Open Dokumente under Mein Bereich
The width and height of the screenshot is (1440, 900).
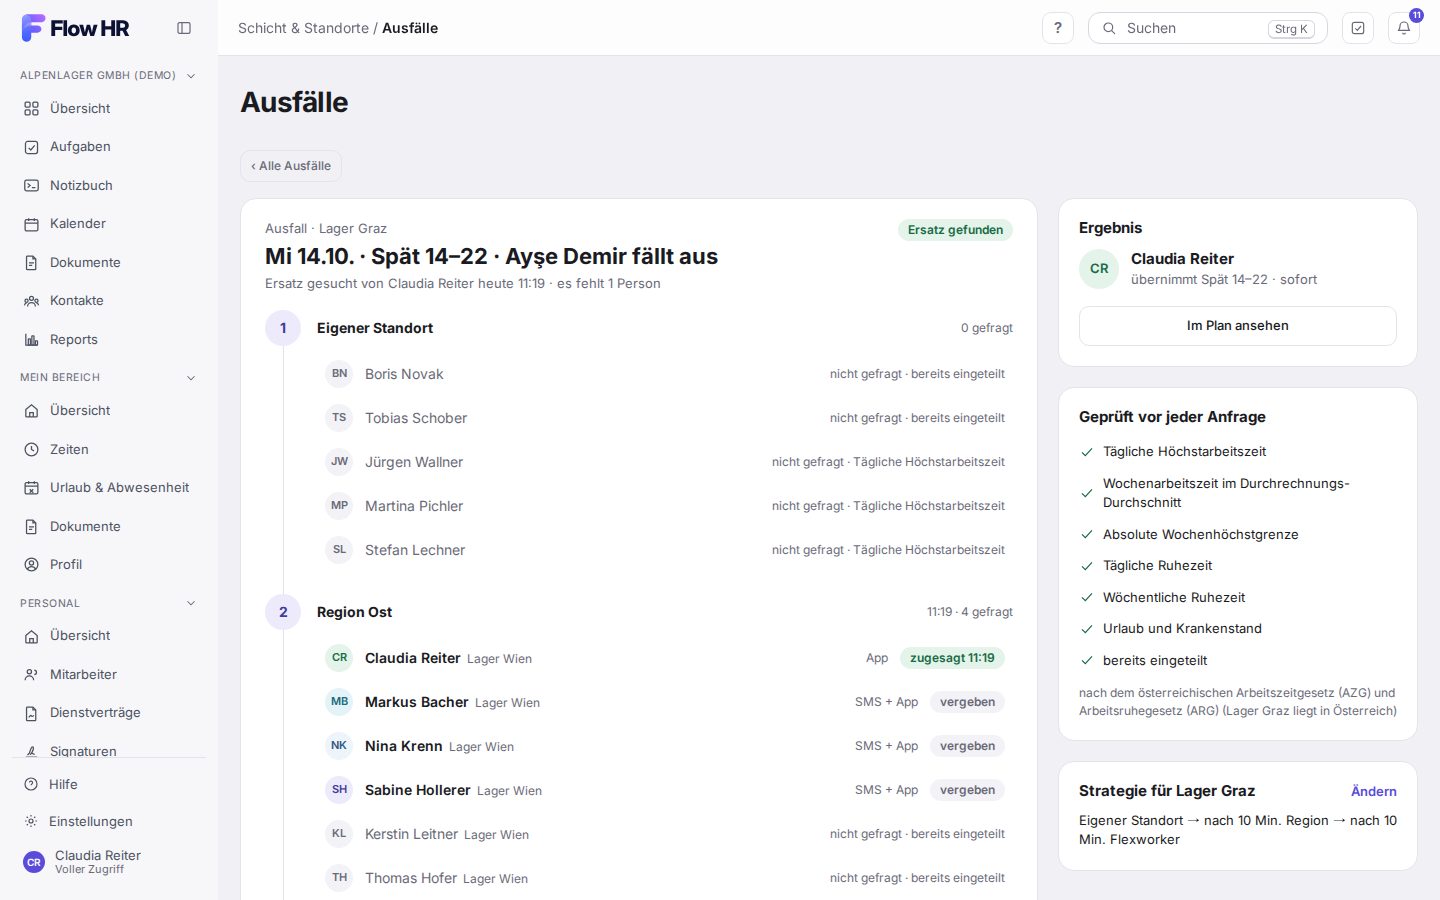point(108,526)
